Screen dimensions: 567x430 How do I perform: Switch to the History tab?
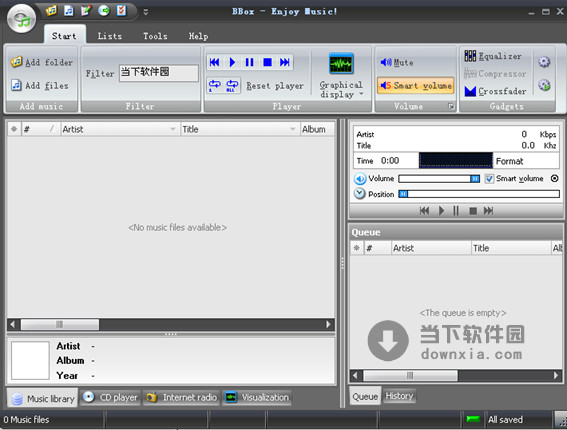click(399, 396)
